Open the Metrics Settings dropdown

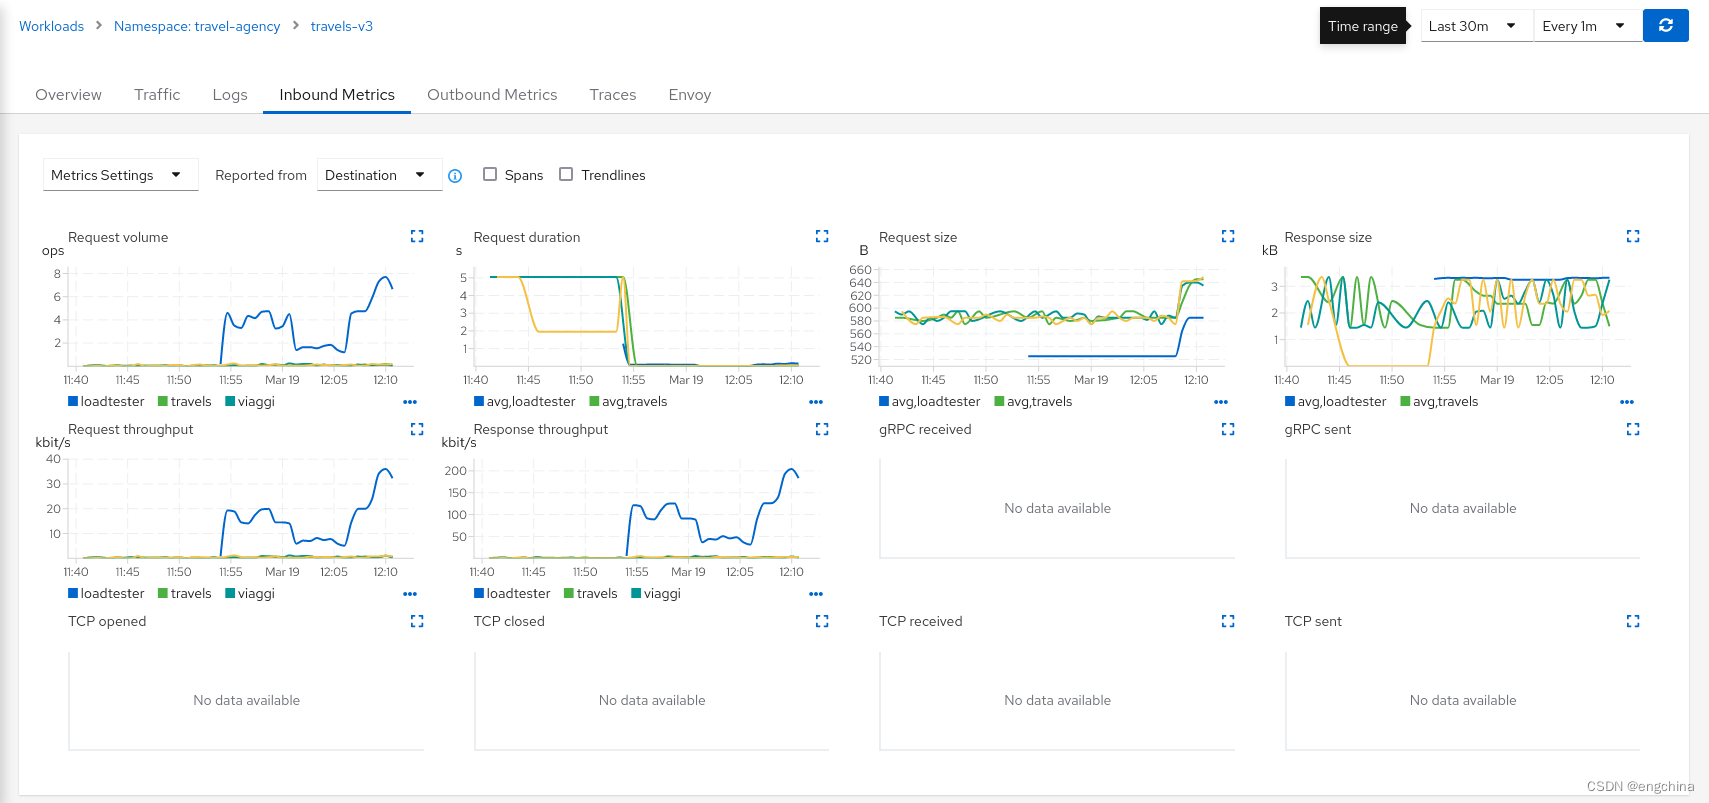[x=120, y=175]
